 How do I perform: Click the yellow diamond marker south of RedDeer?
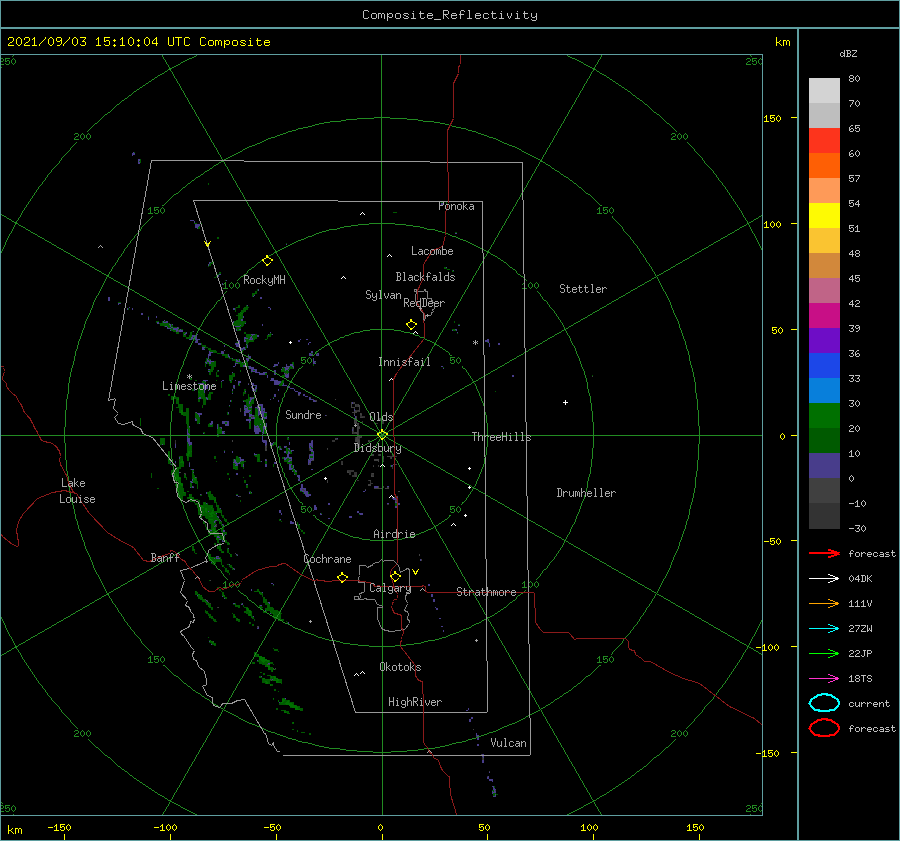pos(411,325)
